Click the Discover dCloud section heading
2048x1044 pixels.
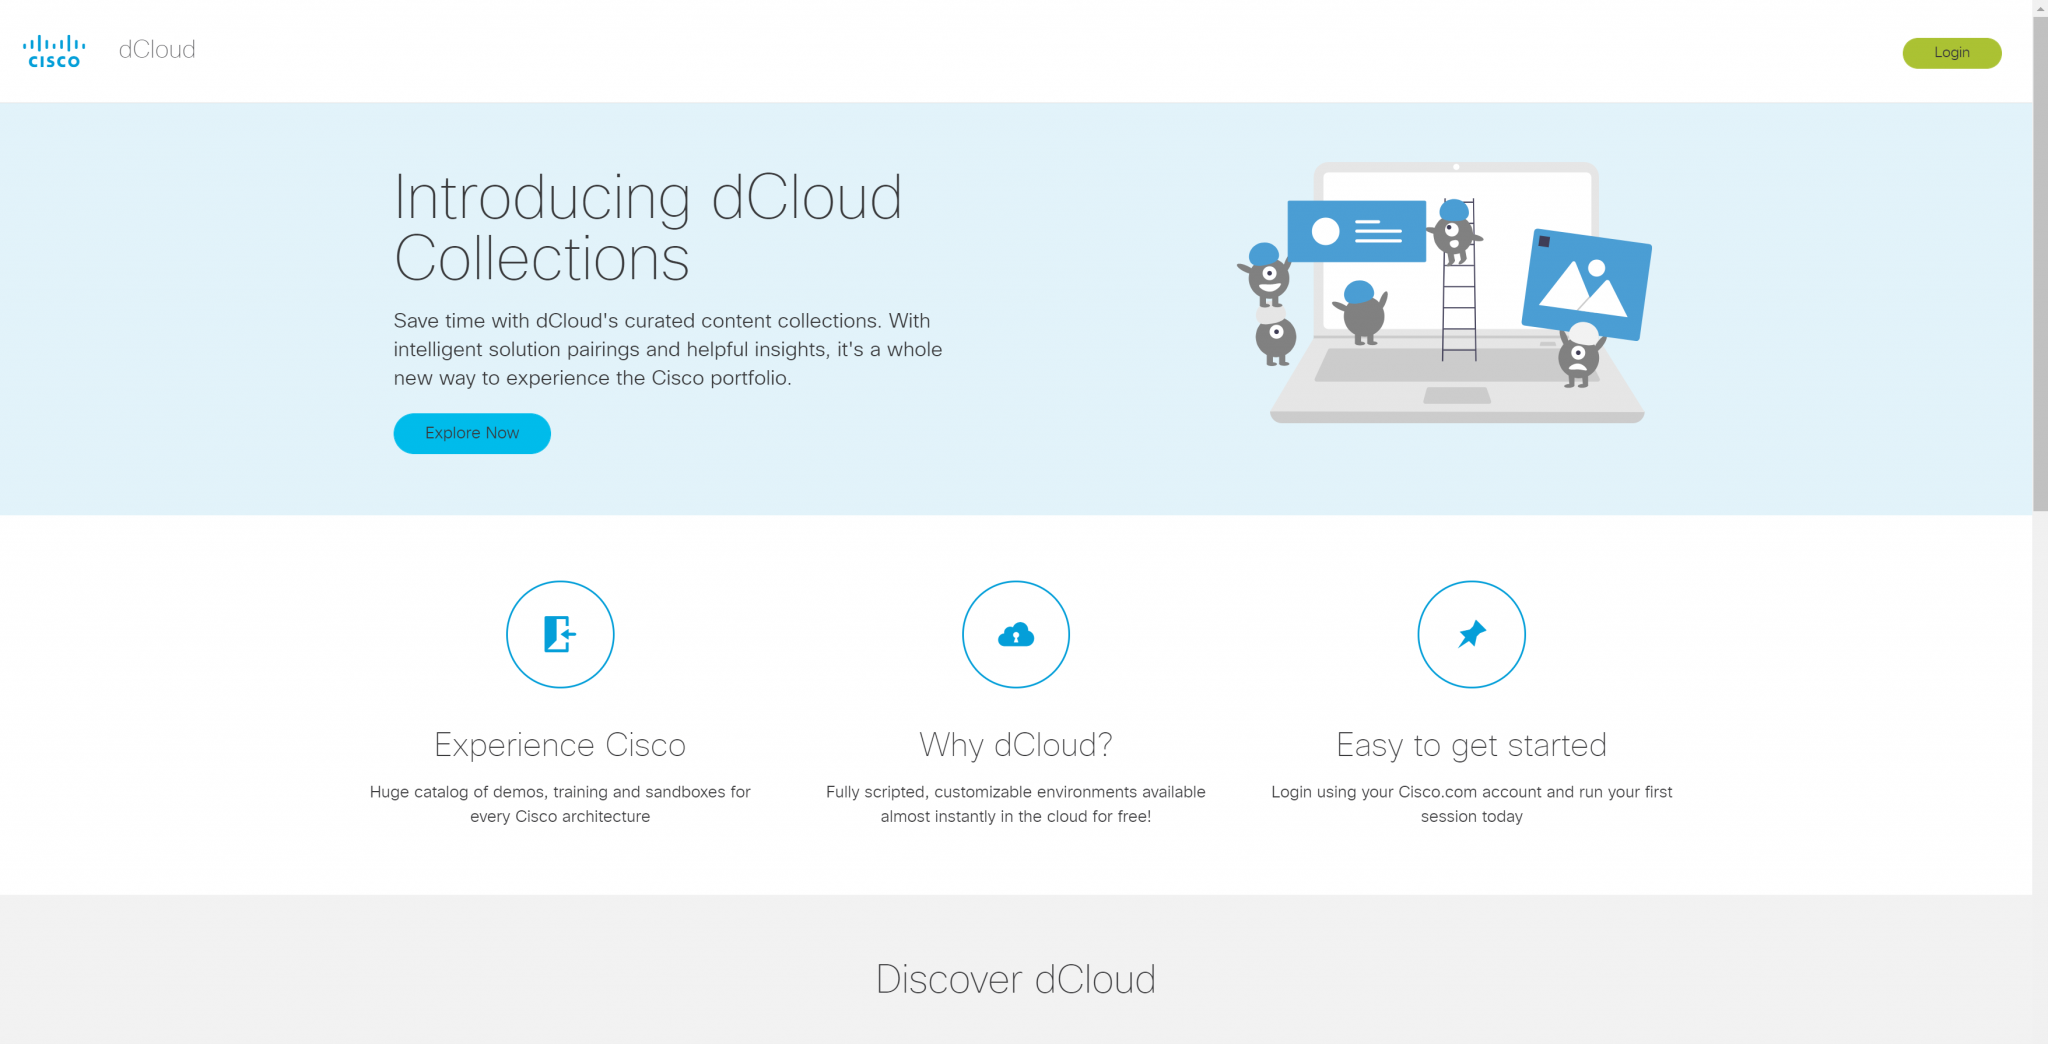tap(1016, 979)
